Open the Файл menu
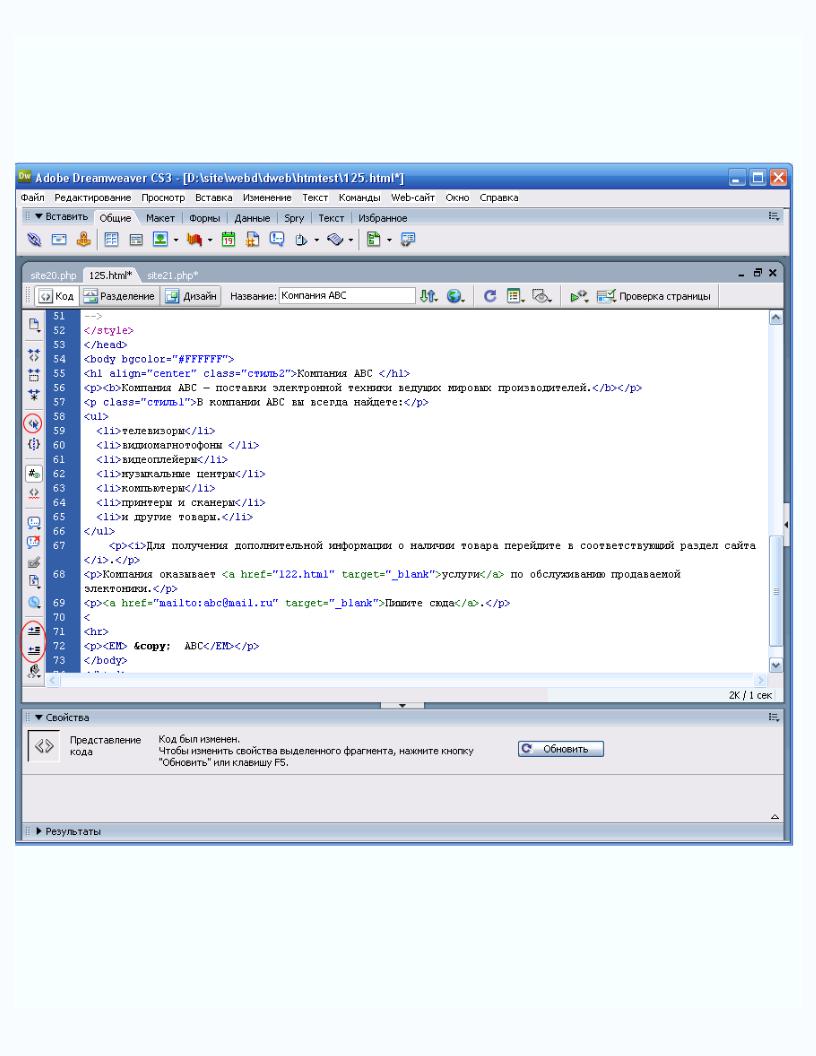This screenshot has height=1056, width=816. pyautogui.click(x=32, y=197)
